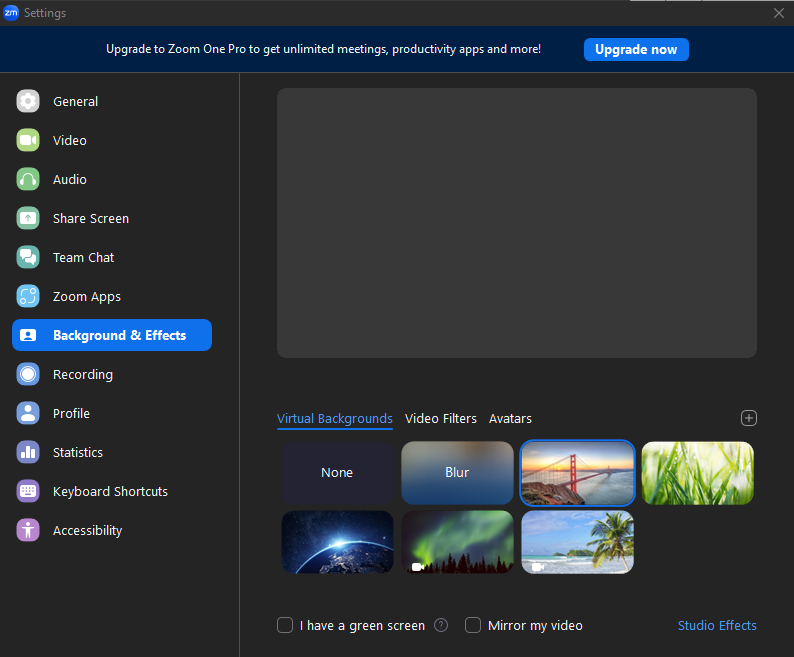Open Profile settings section

point(112,413)
